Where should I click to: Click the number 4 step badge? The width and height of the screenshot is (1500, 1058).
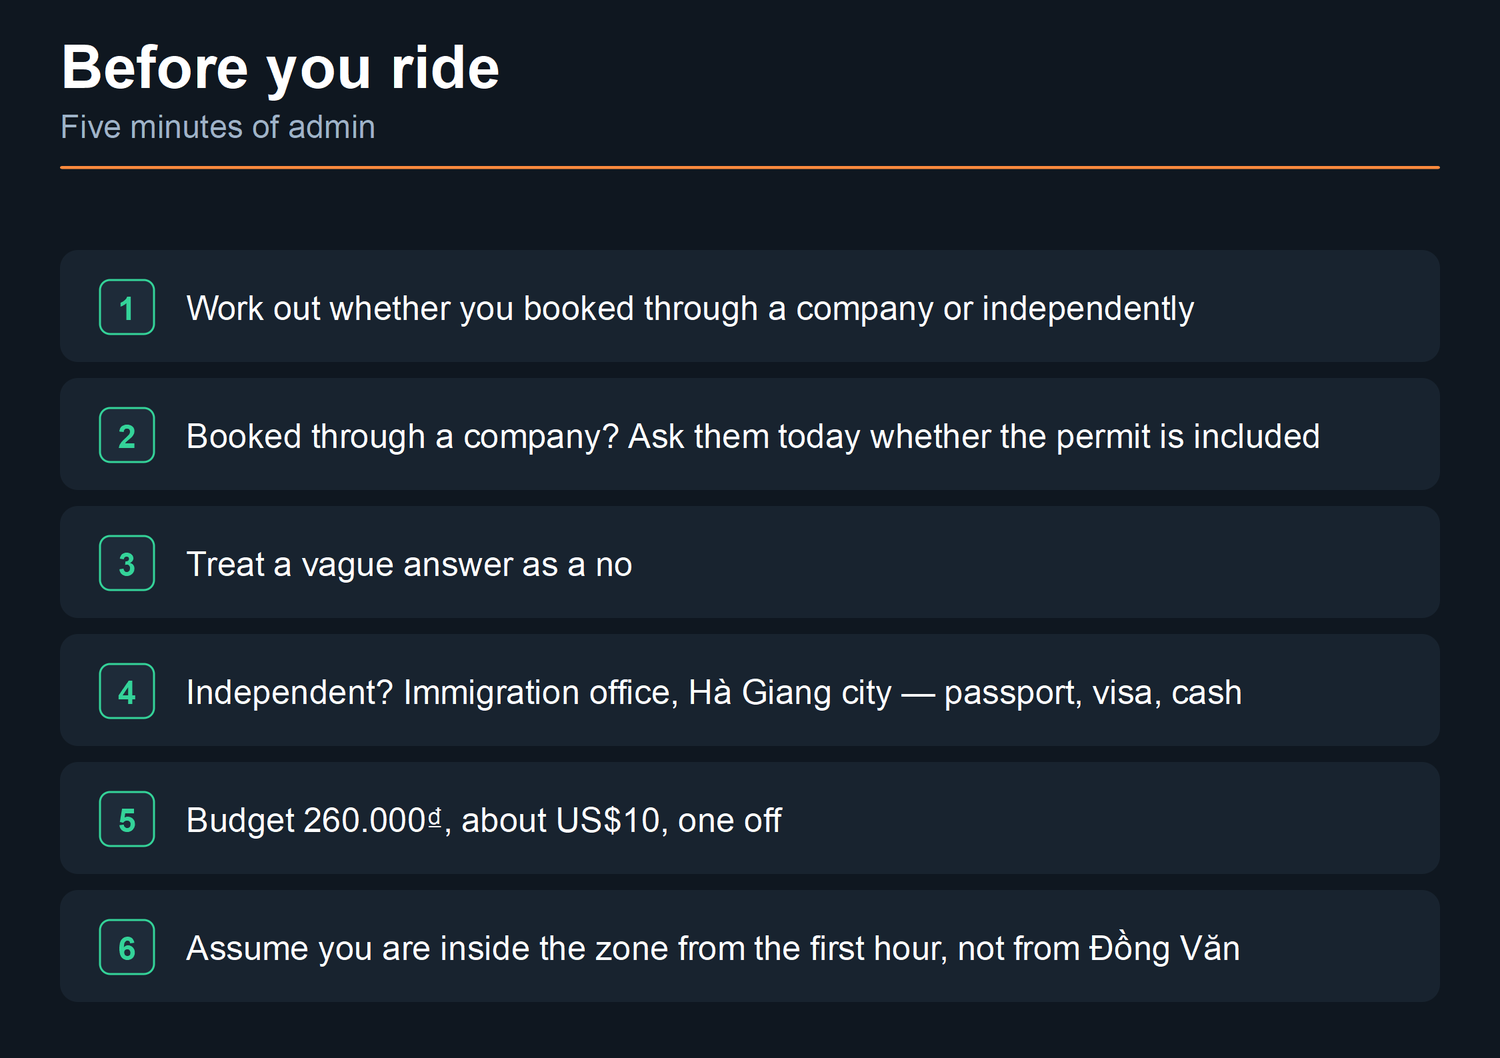point(127,691)
